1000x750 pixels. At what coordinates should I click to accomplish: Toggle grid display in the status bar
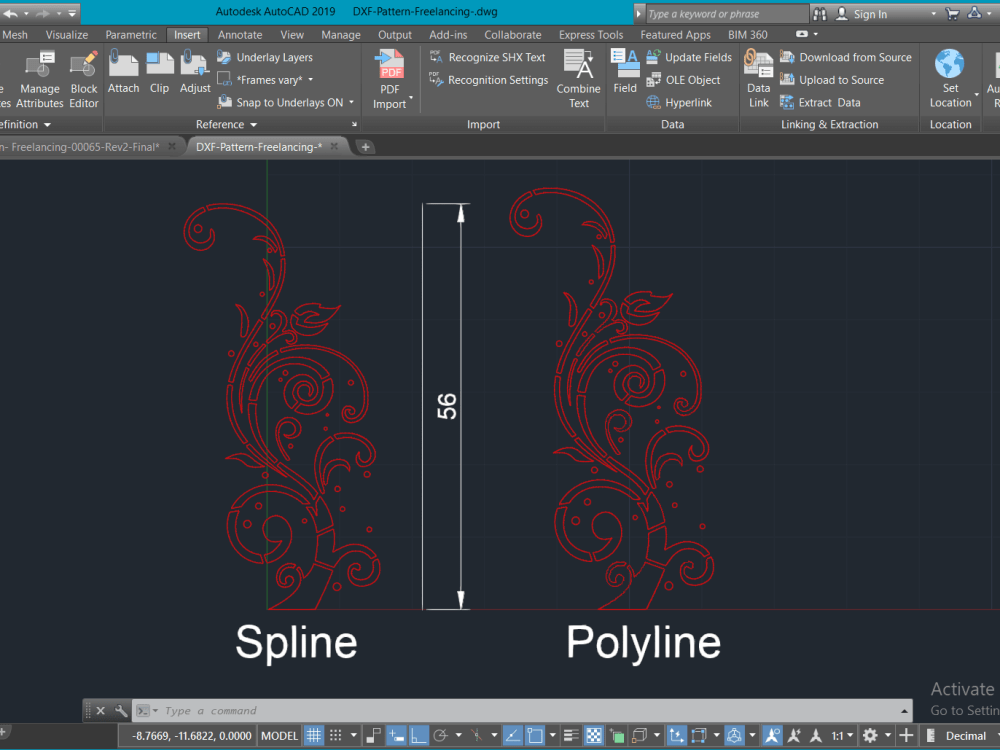pos(313,735)
